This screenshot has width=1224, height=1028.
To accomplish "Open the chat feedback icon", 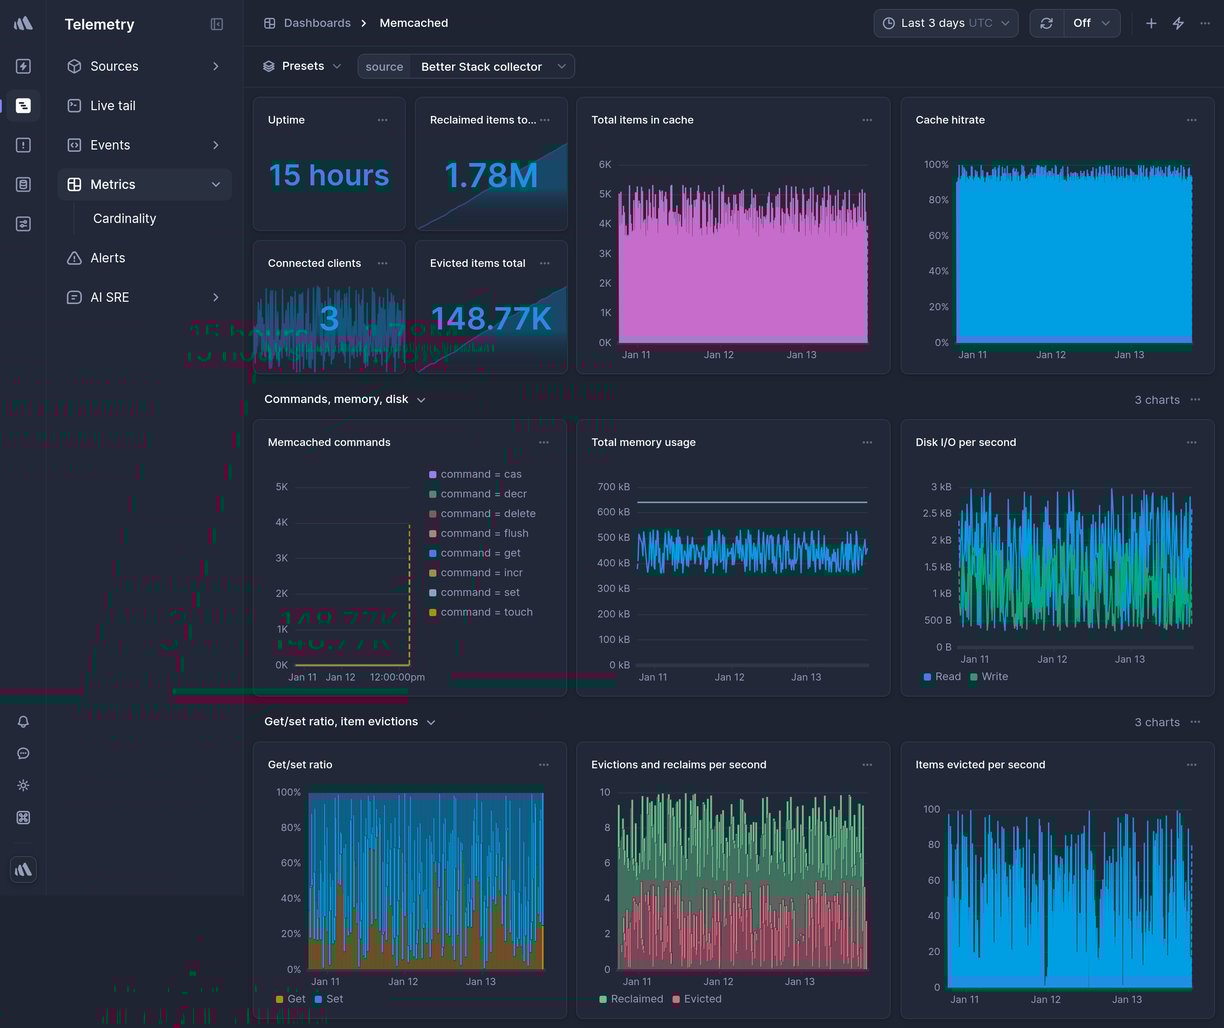I will coord(23,753).
